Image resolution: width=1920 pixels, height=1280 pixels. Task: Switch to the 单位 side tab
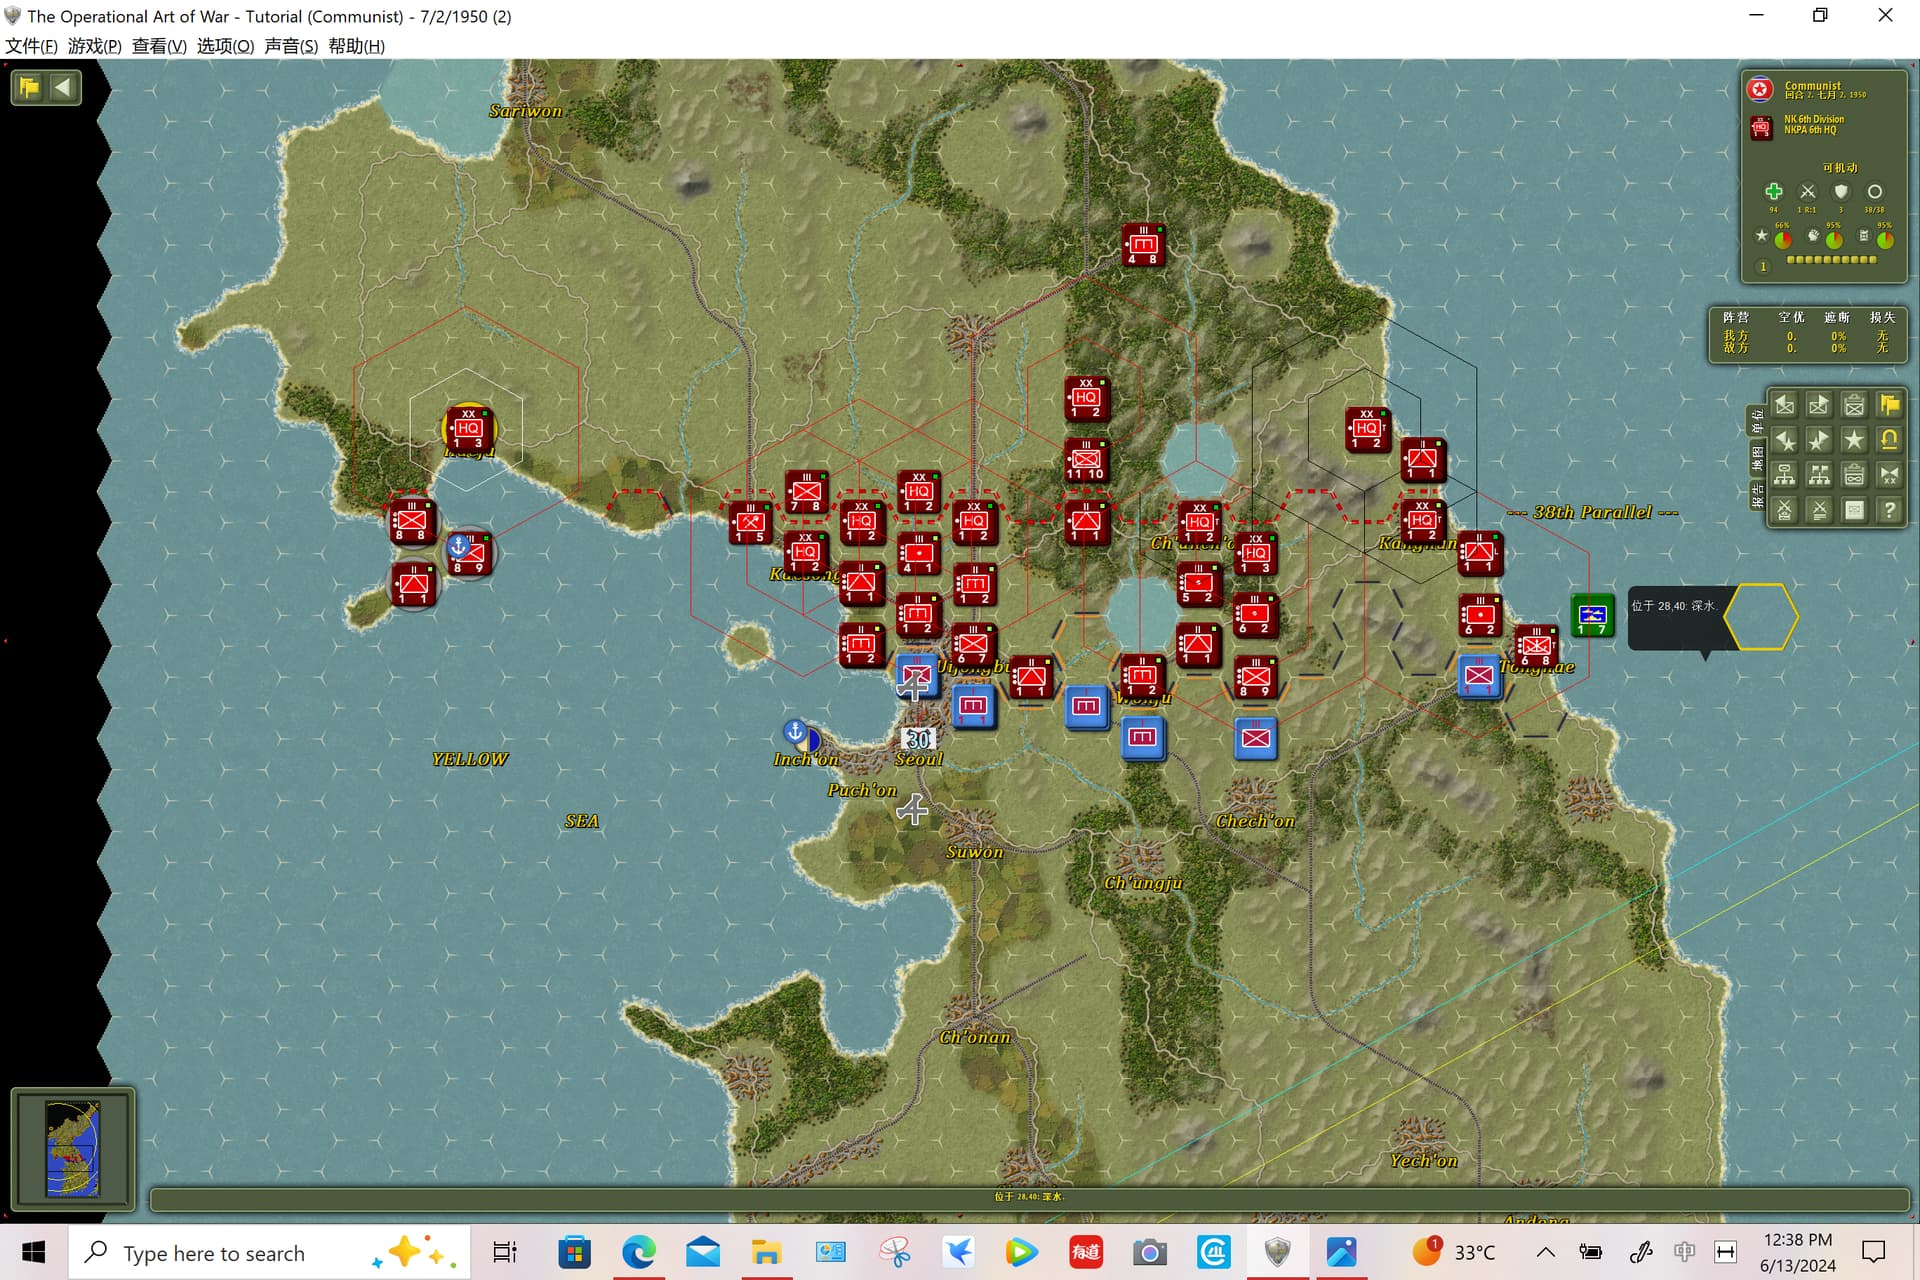tap(1757, 421)
